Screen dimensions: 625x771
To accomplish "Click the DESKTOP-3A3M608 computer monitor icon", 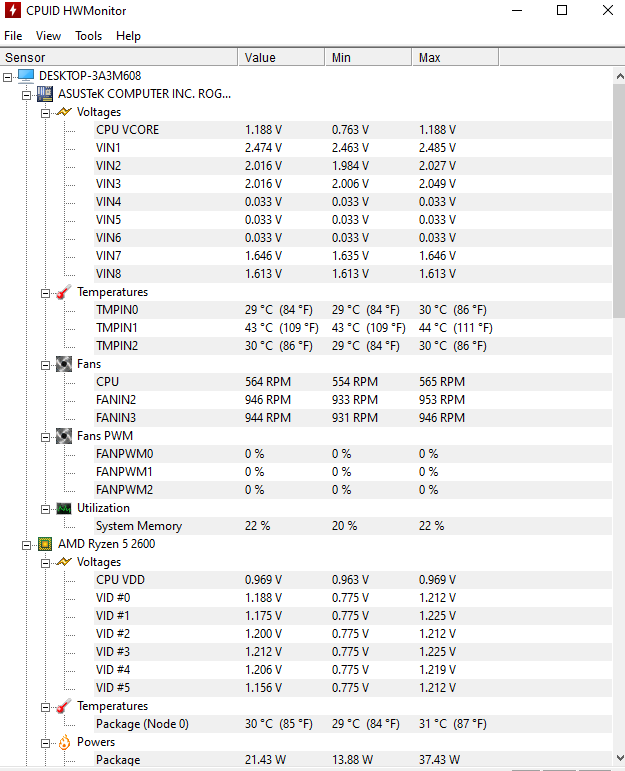I will [x=26, y=76].
